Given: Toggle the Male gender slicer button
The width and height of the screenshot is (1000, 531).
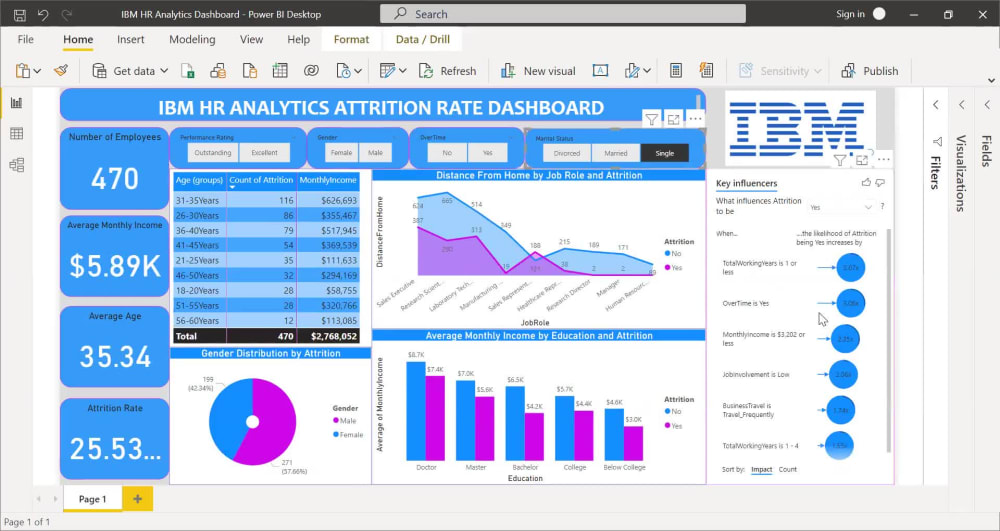Looking at the screenshot, I should (x=375, y=153).
